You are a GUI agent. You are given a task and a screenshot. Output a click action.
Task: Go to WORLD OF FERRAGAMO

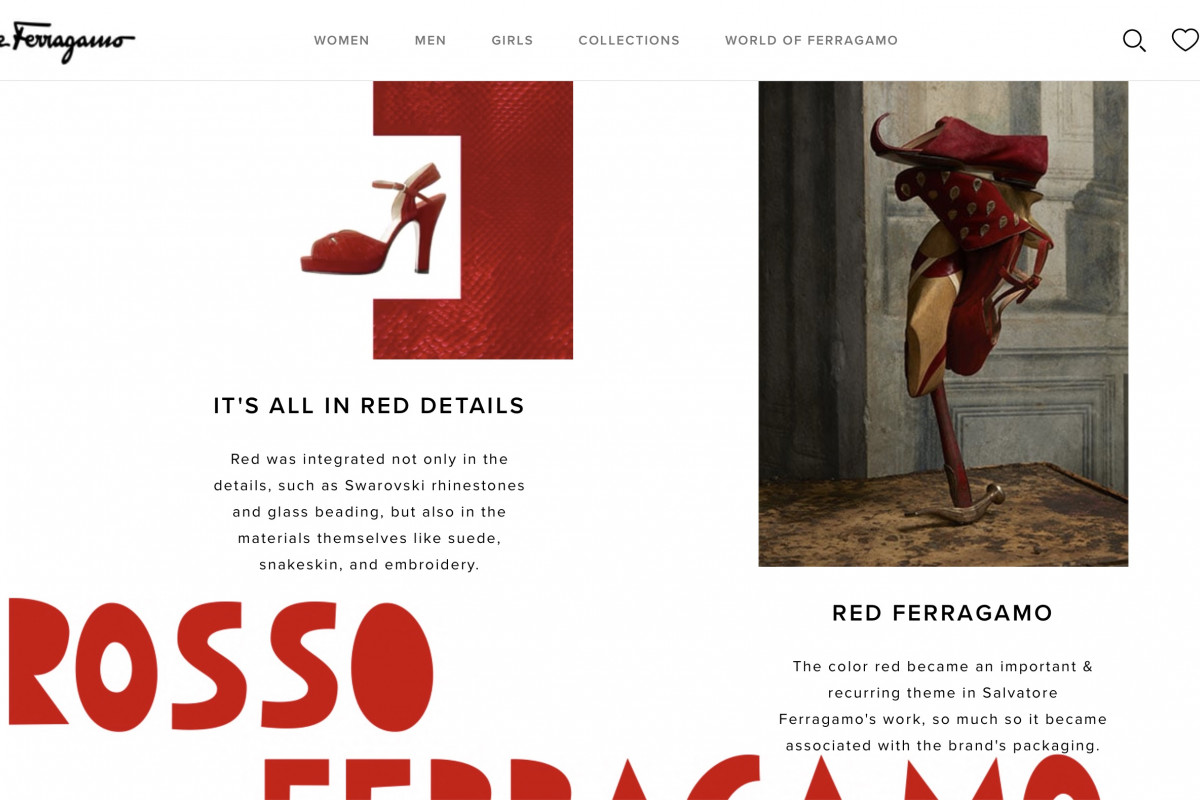pos(811,41)
